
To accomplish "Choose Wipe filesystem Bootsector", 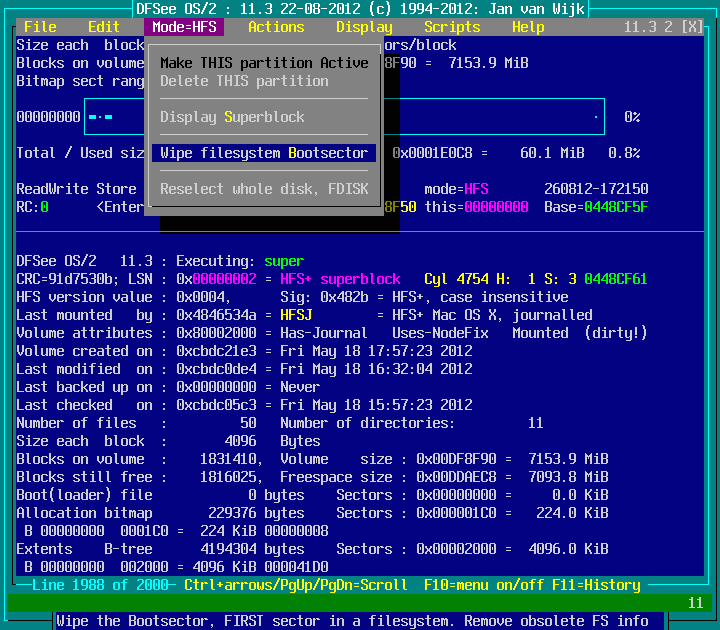I will (264, 153).
